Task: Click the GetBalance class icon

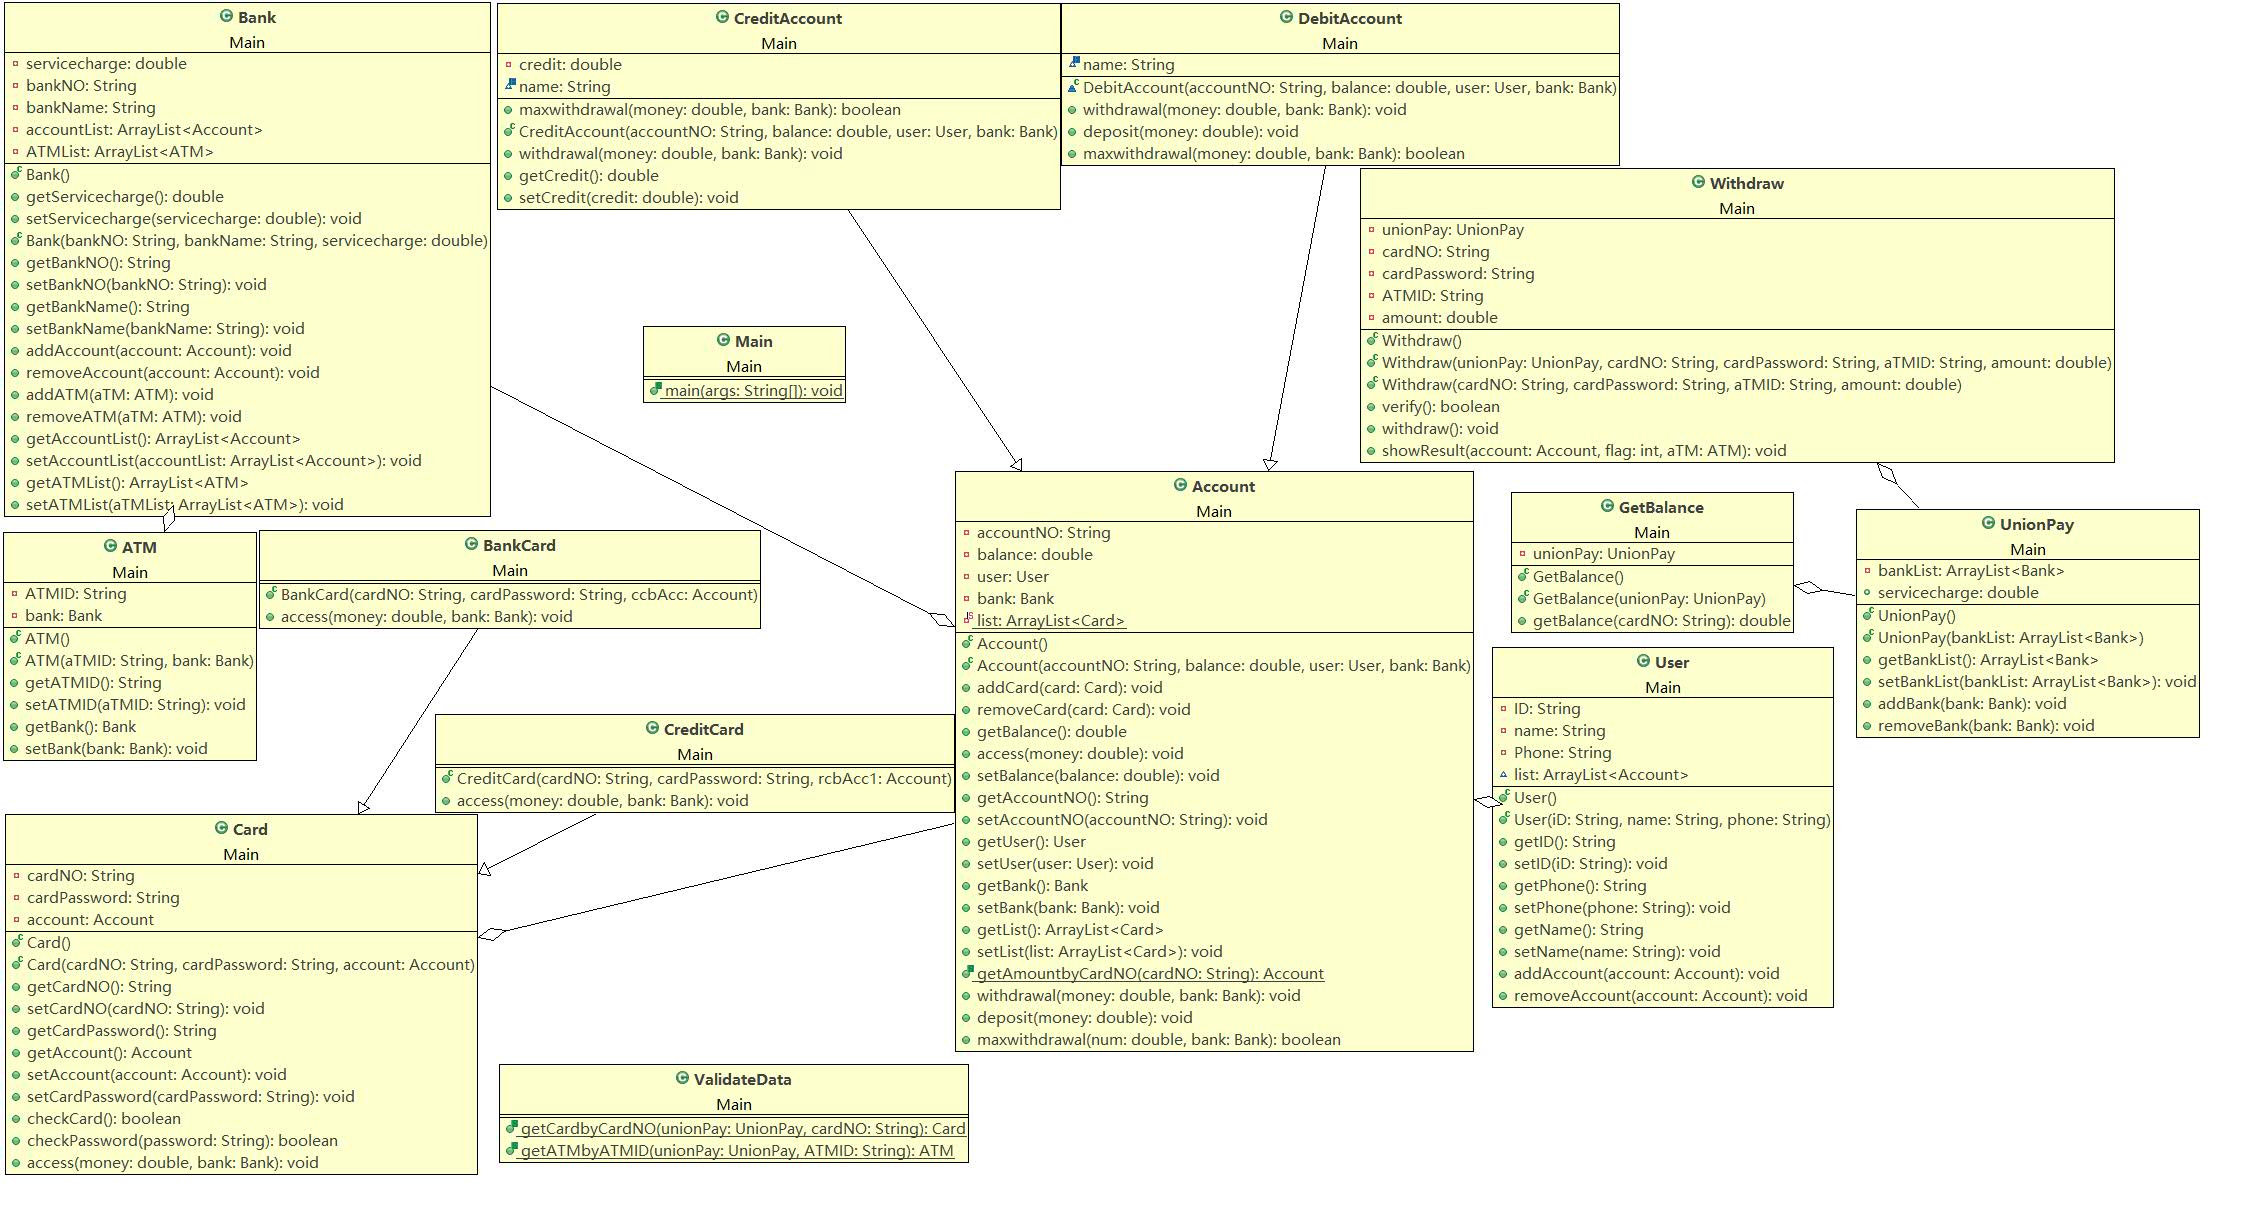Action: (1607, 507)
